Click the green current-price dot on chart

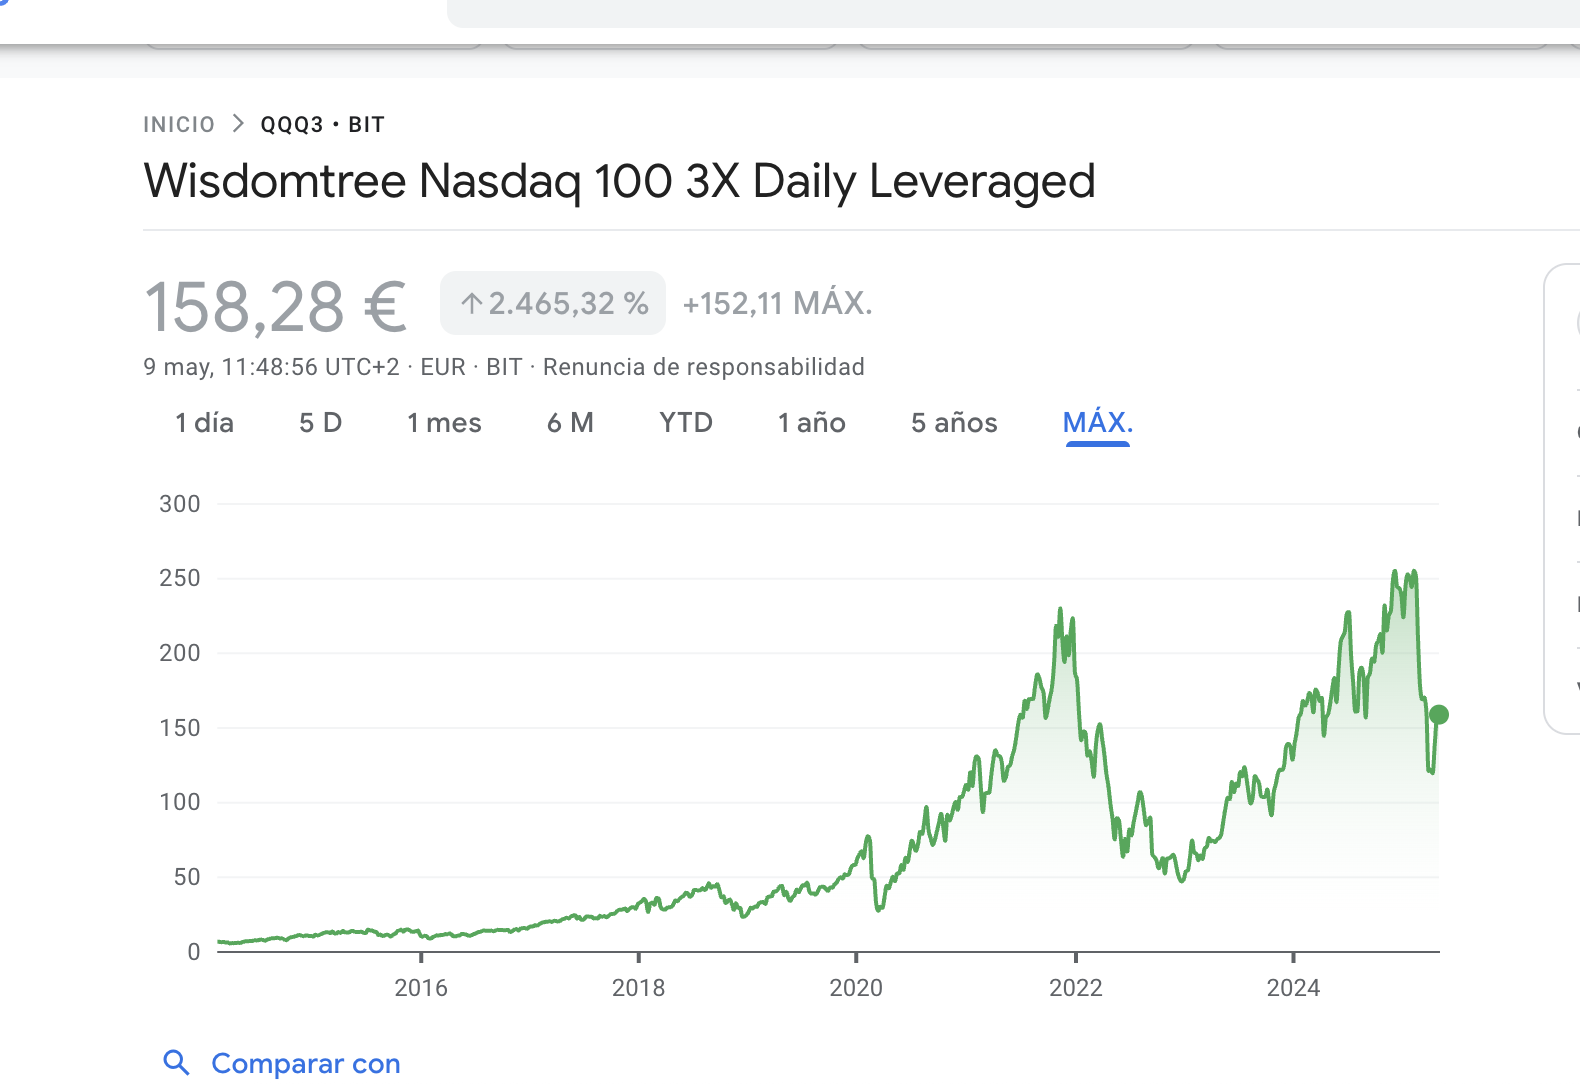click(x=1439, y=714)
